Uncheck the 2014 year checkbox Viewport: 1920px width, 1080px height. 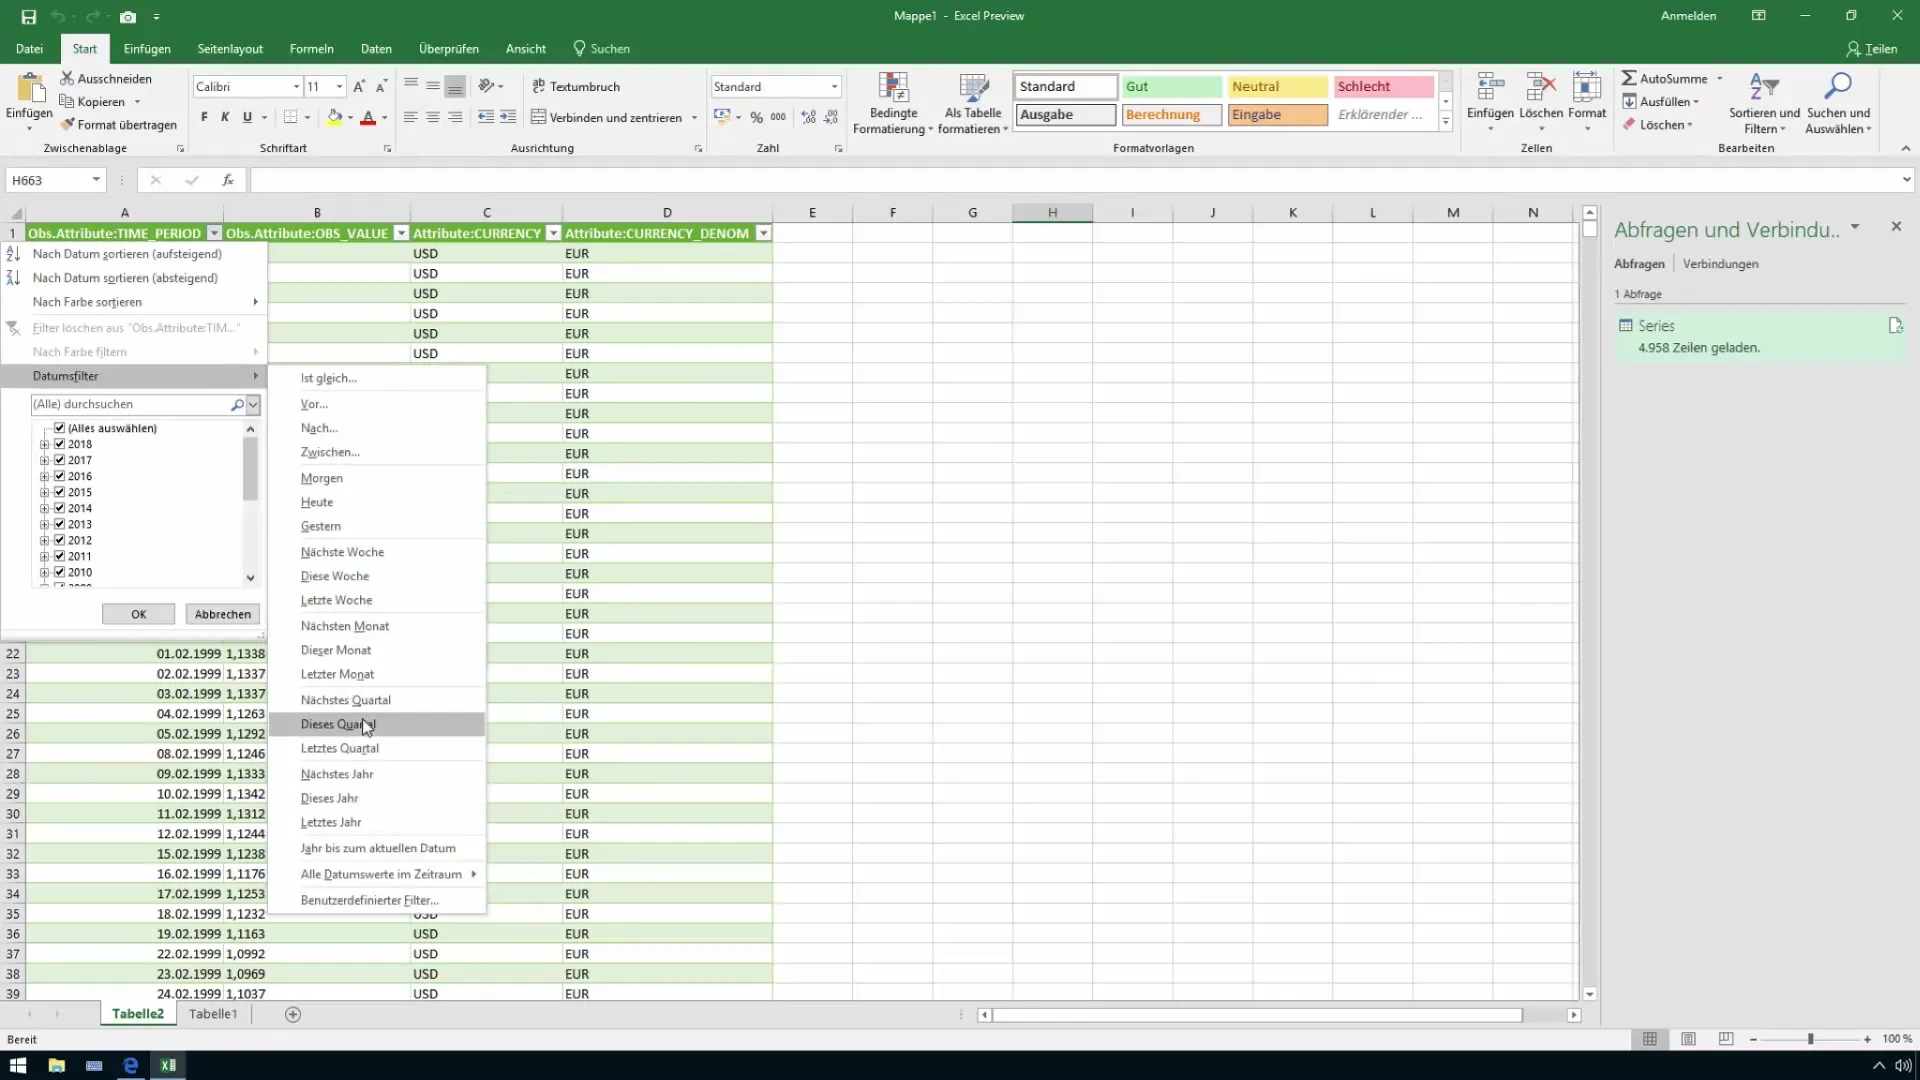[59, 508]
